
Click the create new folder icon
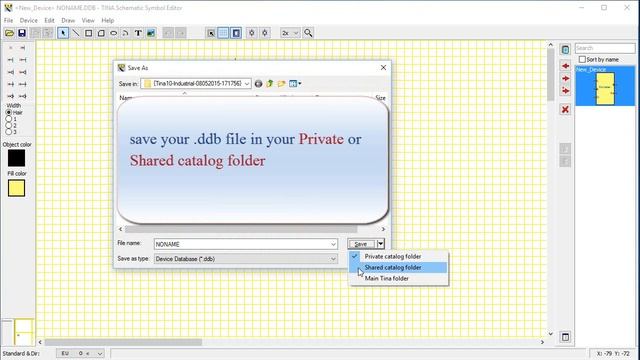[x=281, y=84]
